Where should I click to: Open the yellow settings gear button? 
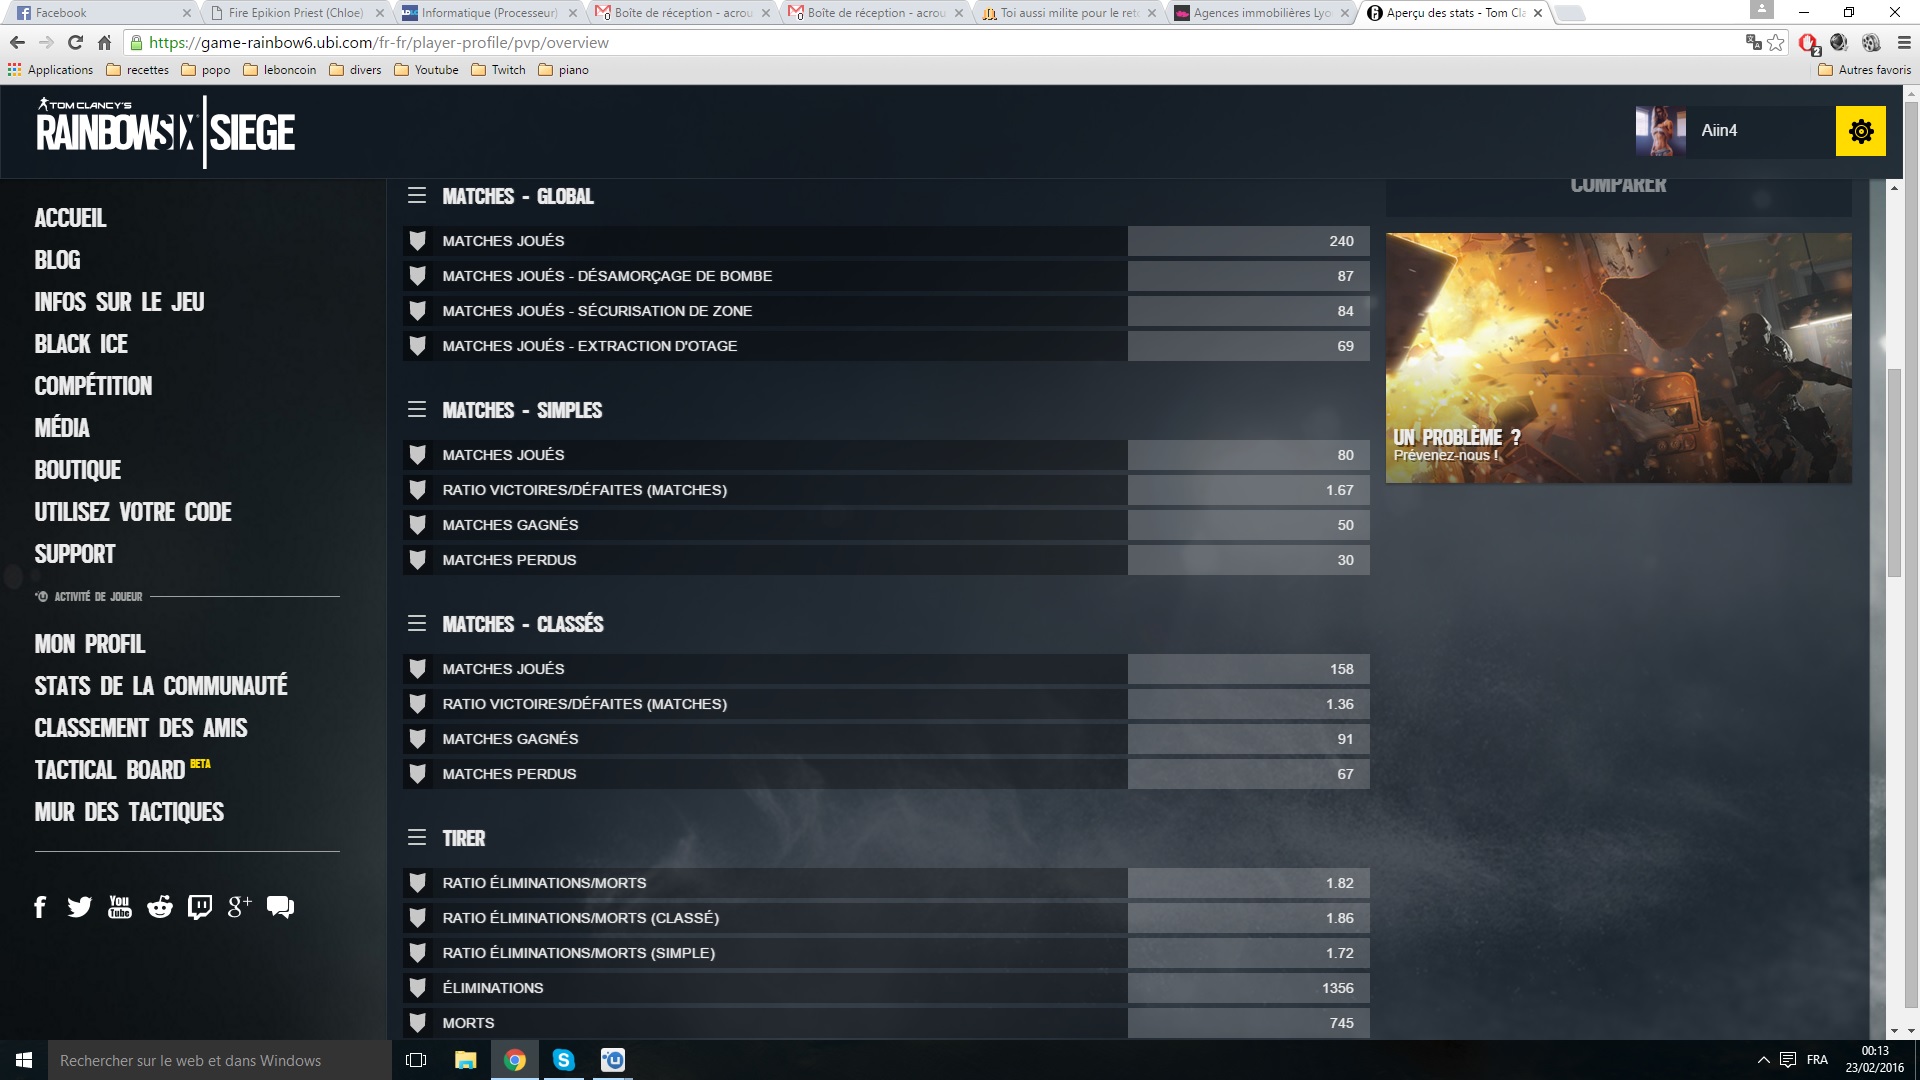point(1860,131)
